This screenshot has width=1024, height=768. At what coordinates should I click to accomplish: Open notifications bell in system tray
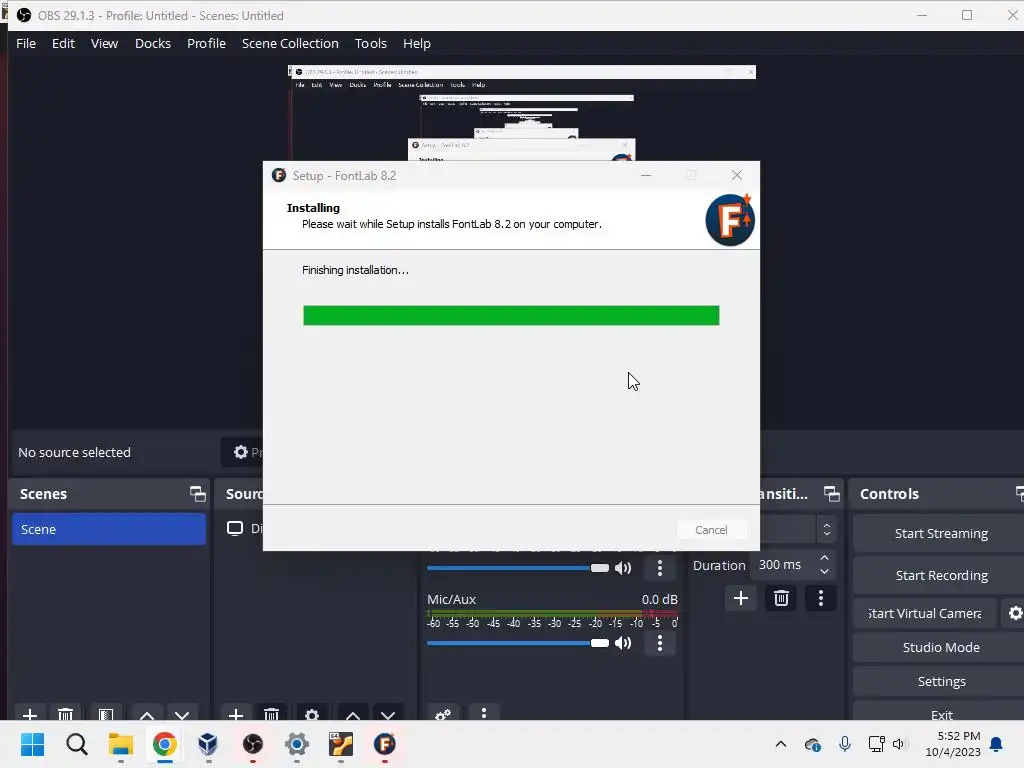997,744
